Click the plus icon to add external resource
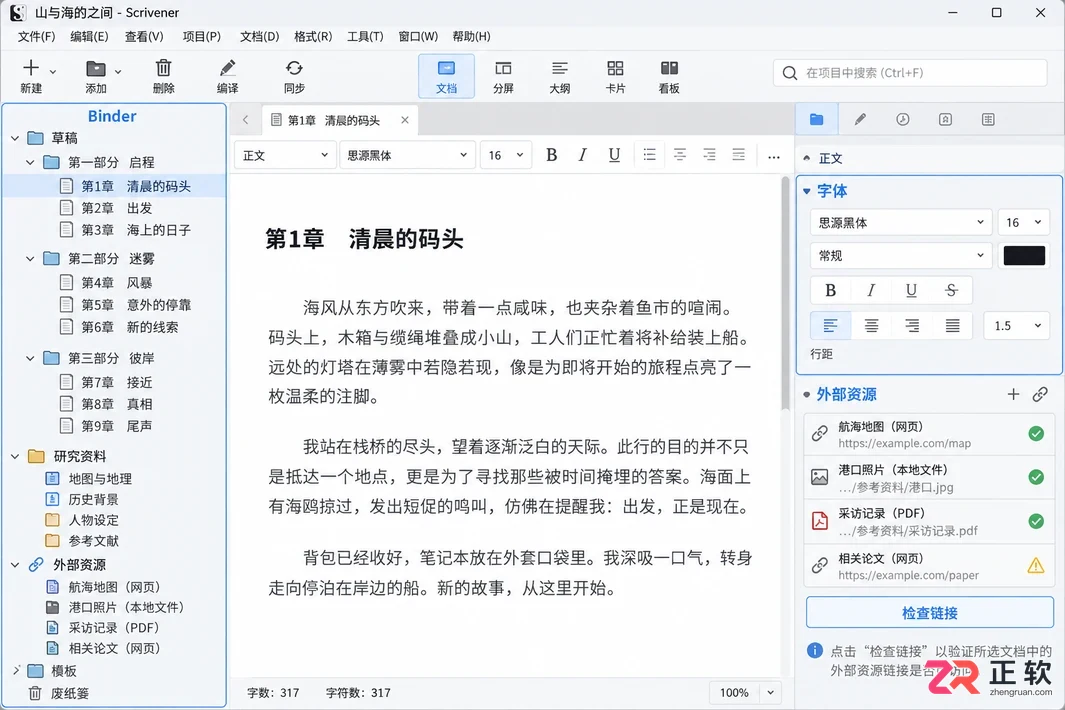The image size is (1065, 710). [1013, 394]
